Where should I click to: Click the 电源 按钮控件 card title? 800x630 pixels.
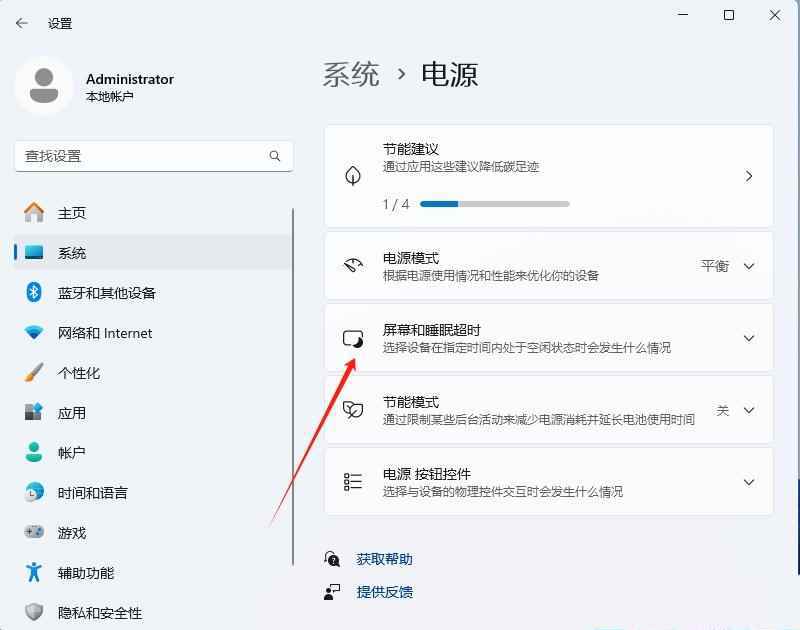(427, 474)
